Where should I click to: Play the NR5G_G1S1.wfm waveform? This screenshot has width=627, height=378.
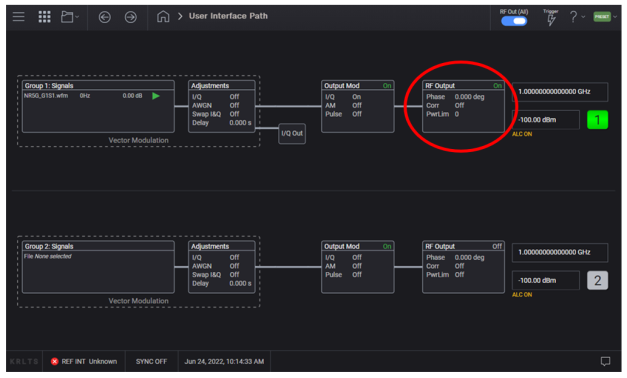tap(156, 96)
